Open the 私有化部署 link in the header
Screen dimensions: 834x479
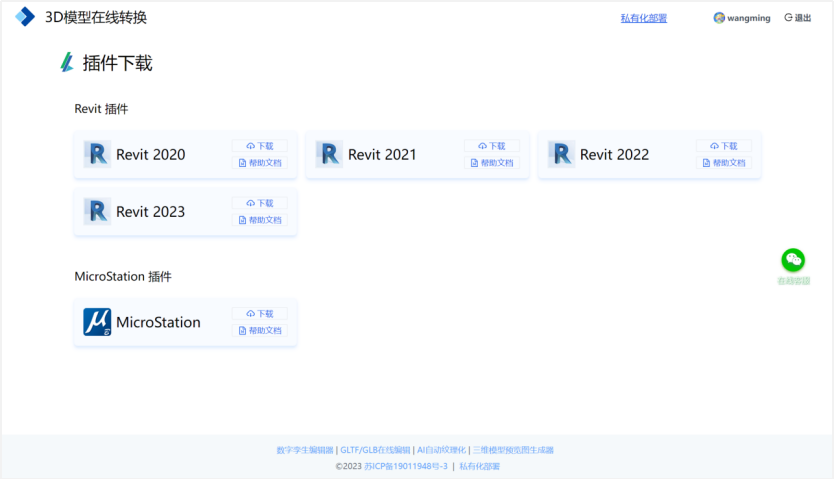click(644, 18)
